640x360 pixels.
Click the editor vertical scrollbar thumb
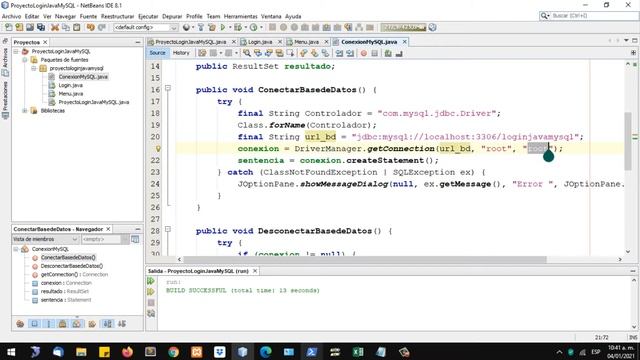(628, 141)
